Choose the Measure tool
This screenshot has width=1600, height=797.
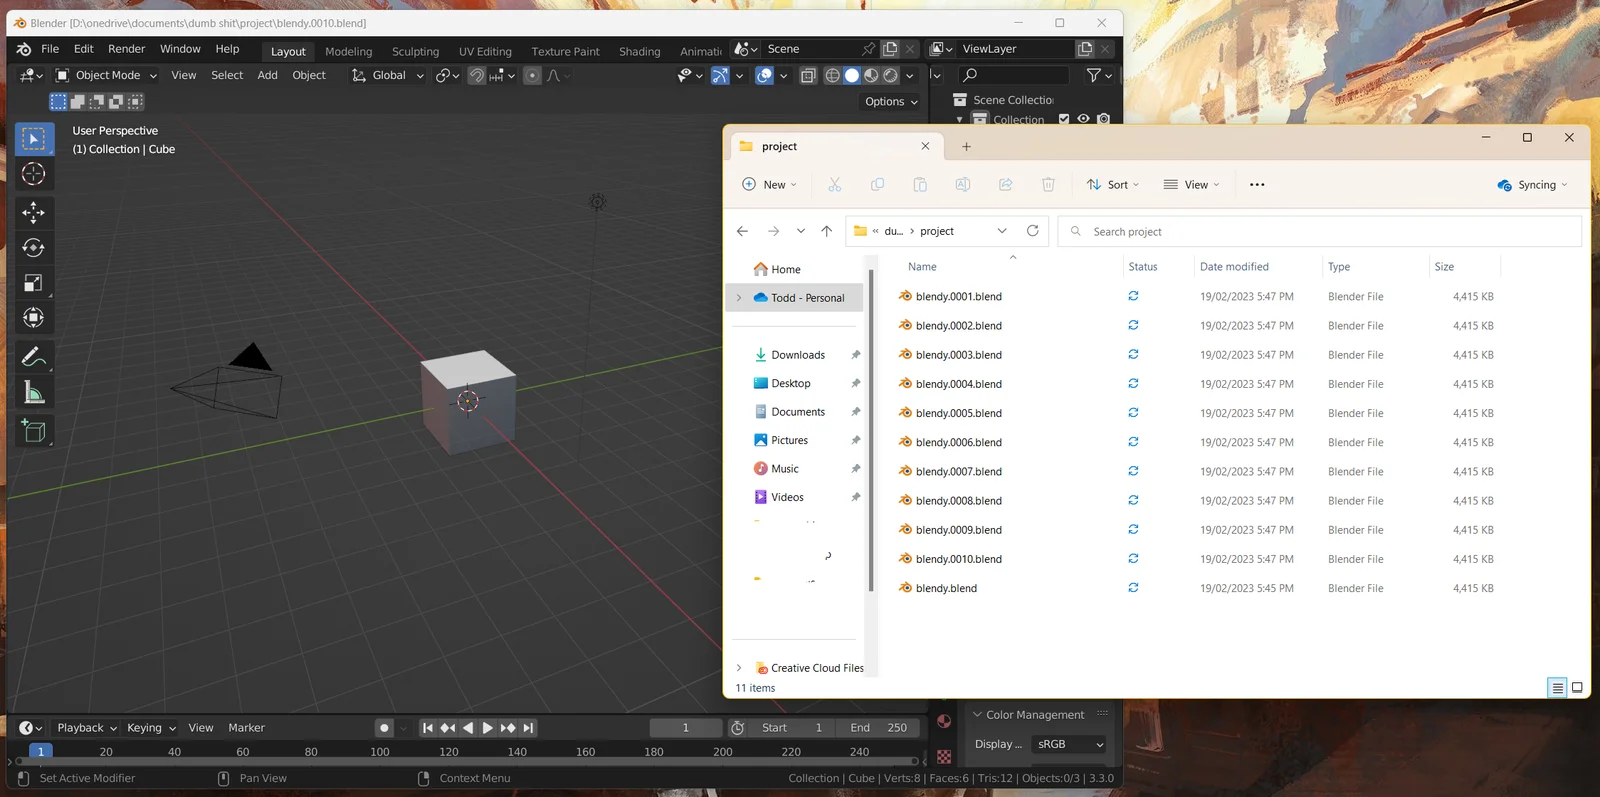[33, 393]
